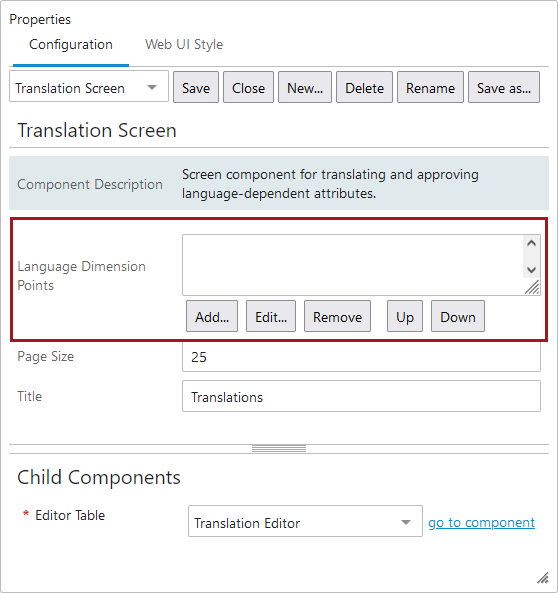This screenshot has width=558, height=593.
Task: Click the horizontal splitter above Child Components
Action: pos(279,449)
